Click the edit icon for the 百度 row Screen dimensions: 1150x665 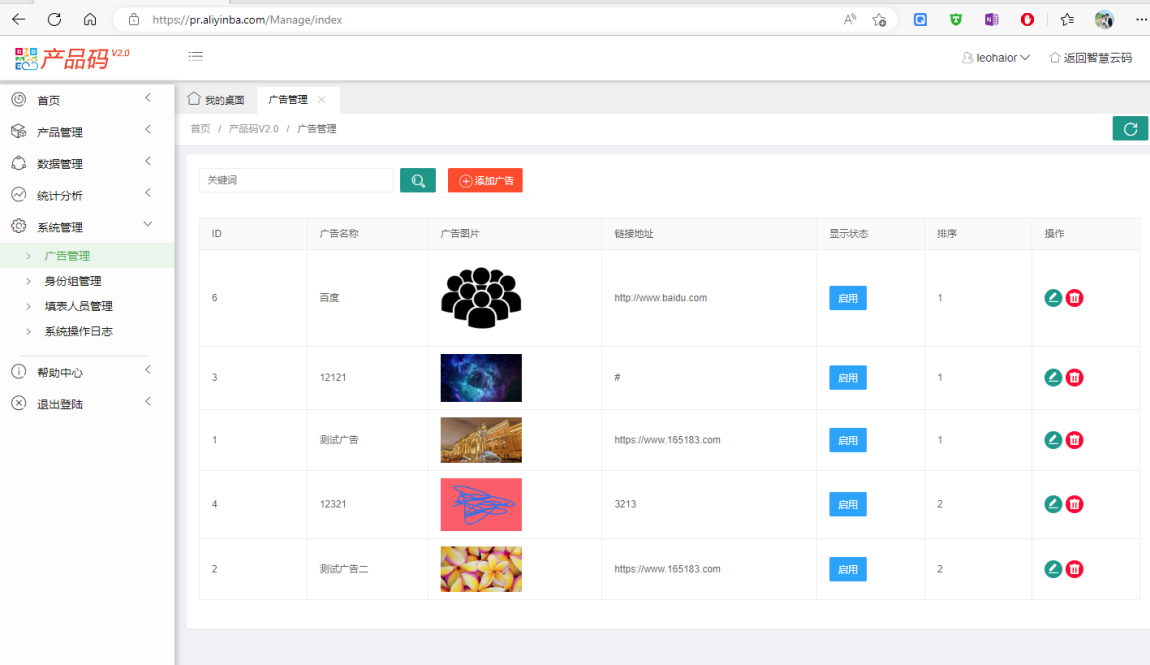pyautogui.click(x=1052, y=298)
